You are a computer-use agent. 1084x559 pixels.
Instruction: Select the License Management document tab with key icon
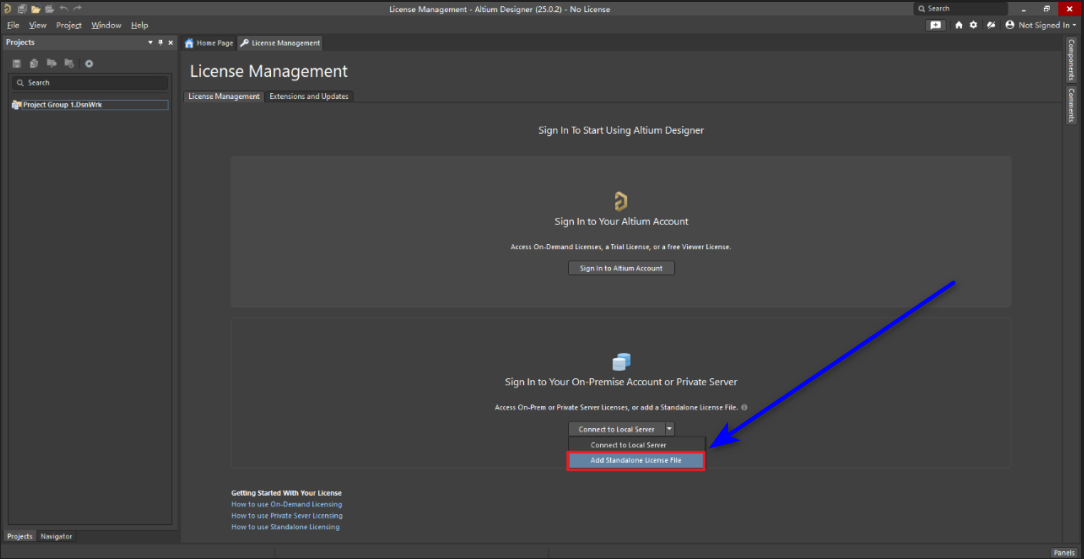[280, 43]
